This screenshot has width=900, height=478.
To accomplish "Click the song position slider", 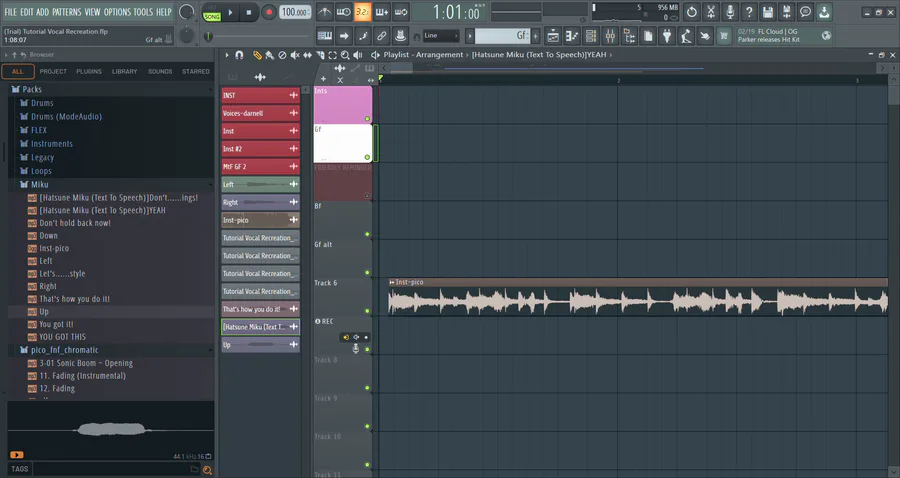I will tap(256, 36).
